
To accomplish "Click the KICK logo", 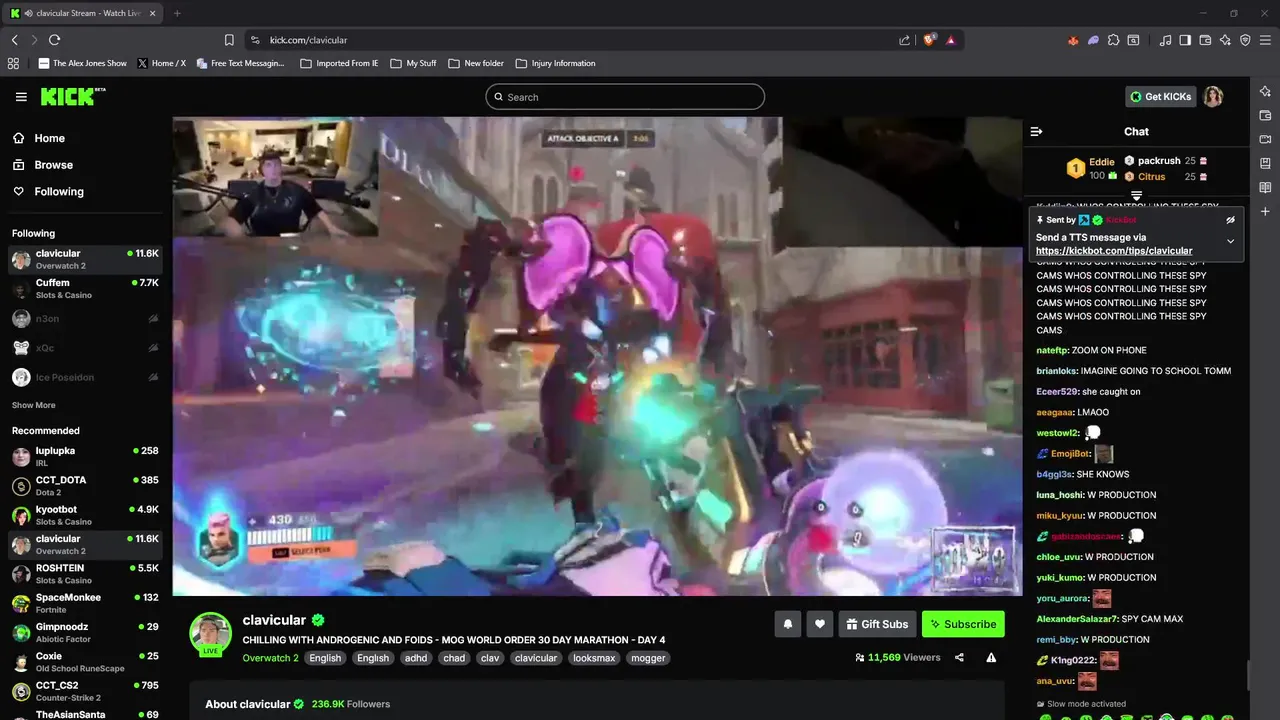I will 72,96.
